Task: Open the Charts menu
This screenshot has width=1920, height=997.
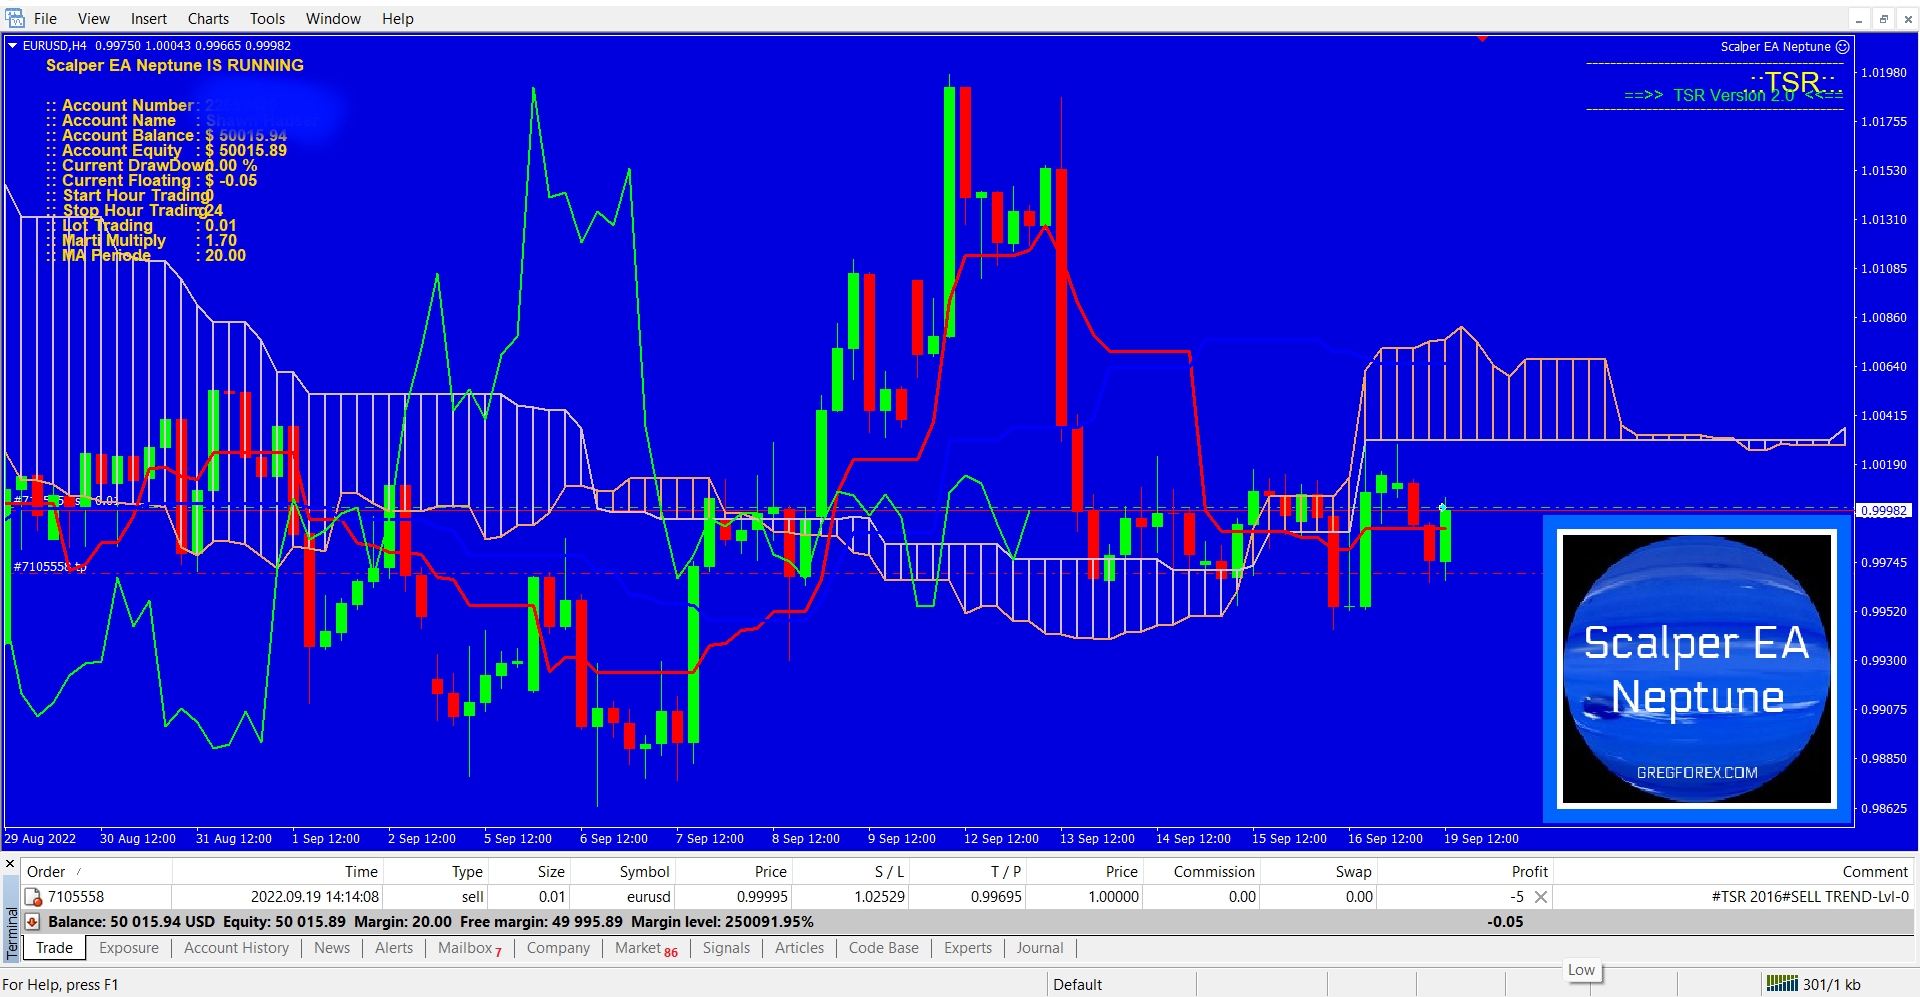Action: pyautogui.click(x=208, y=19)
